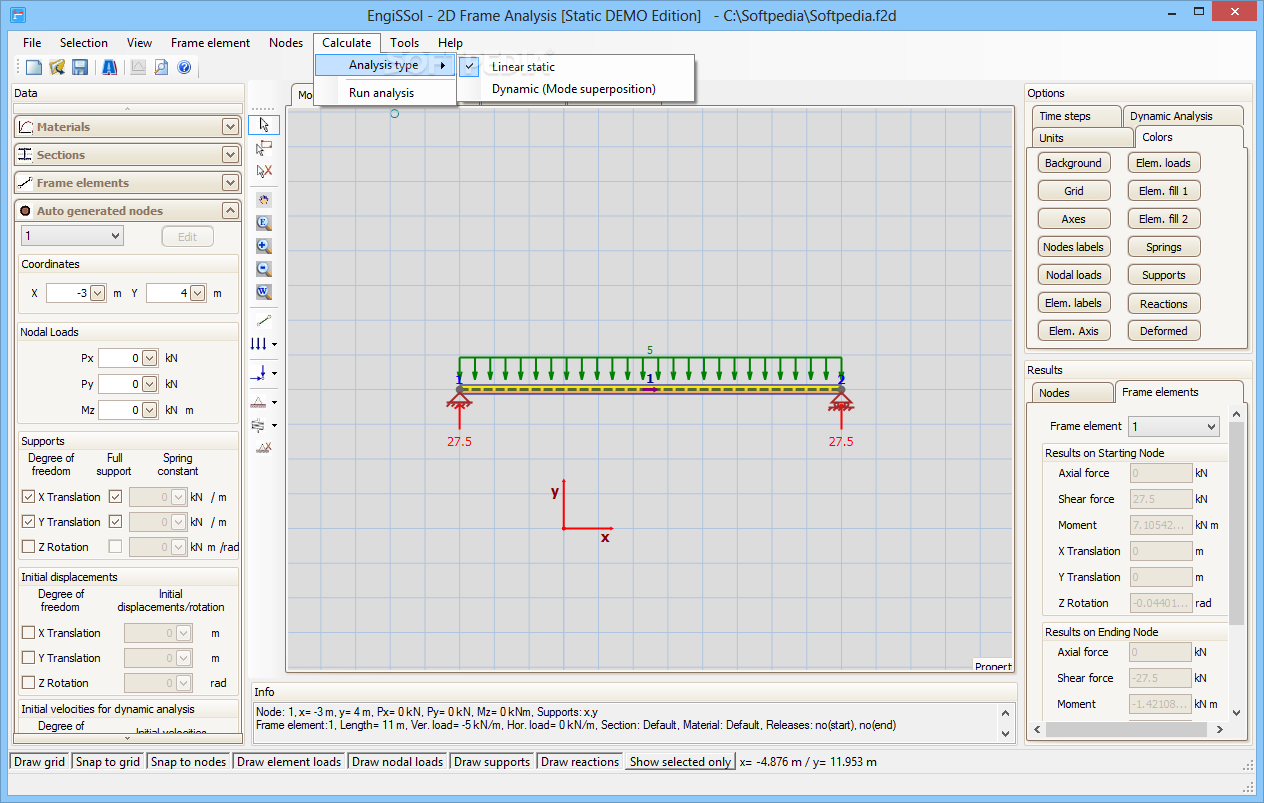Click the Info panel scroll down arrow
Image resolution: width=1264 pixels, height=803 pixels.
coord(1007,734)
